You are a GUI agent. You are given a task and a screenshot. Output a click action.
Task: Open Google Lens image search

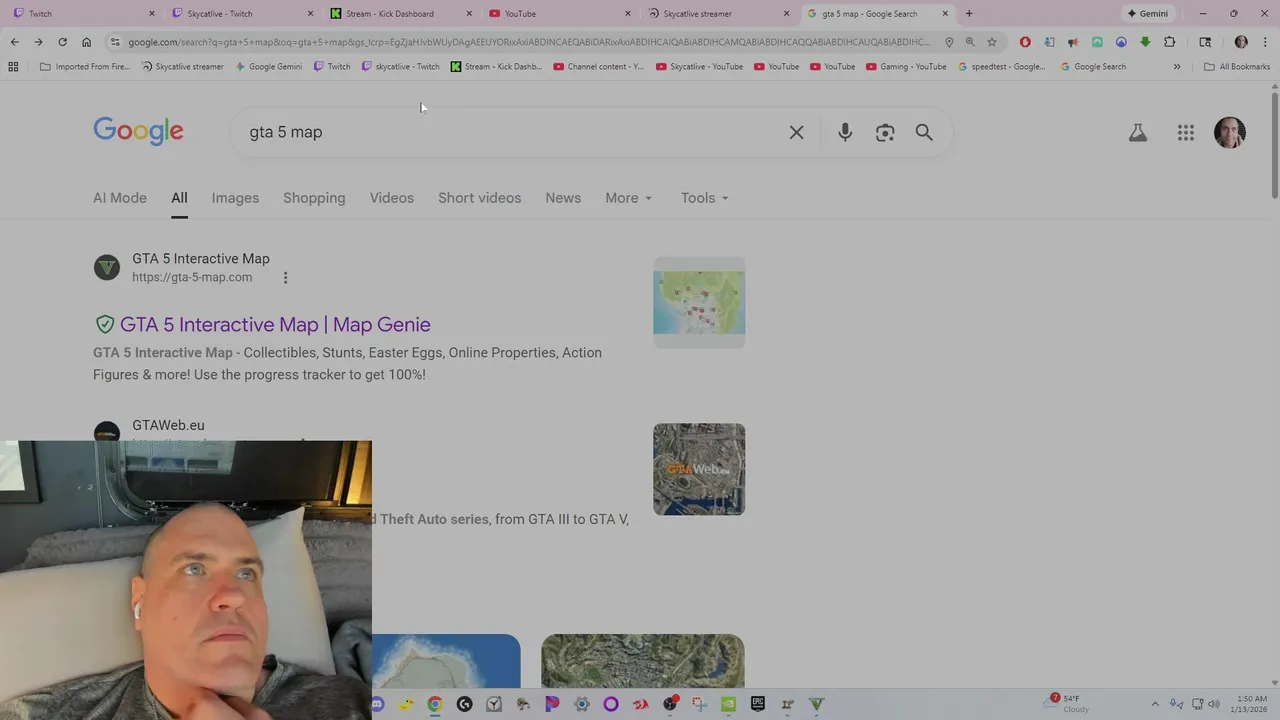click(885, 132)
